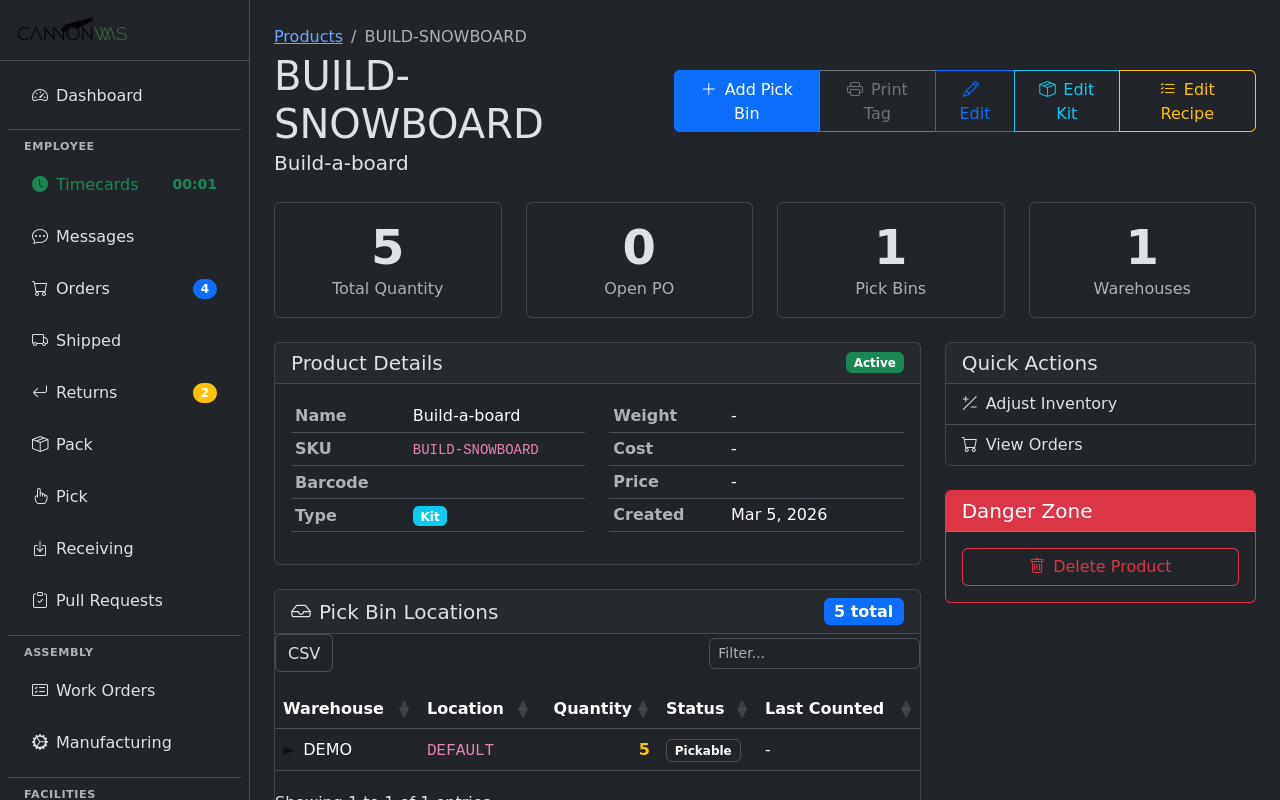The height and width of the screenshot is (800, 1280).
Task: Sort the Last Counted column
Action: pyautogui.click(x=824, y=708)
